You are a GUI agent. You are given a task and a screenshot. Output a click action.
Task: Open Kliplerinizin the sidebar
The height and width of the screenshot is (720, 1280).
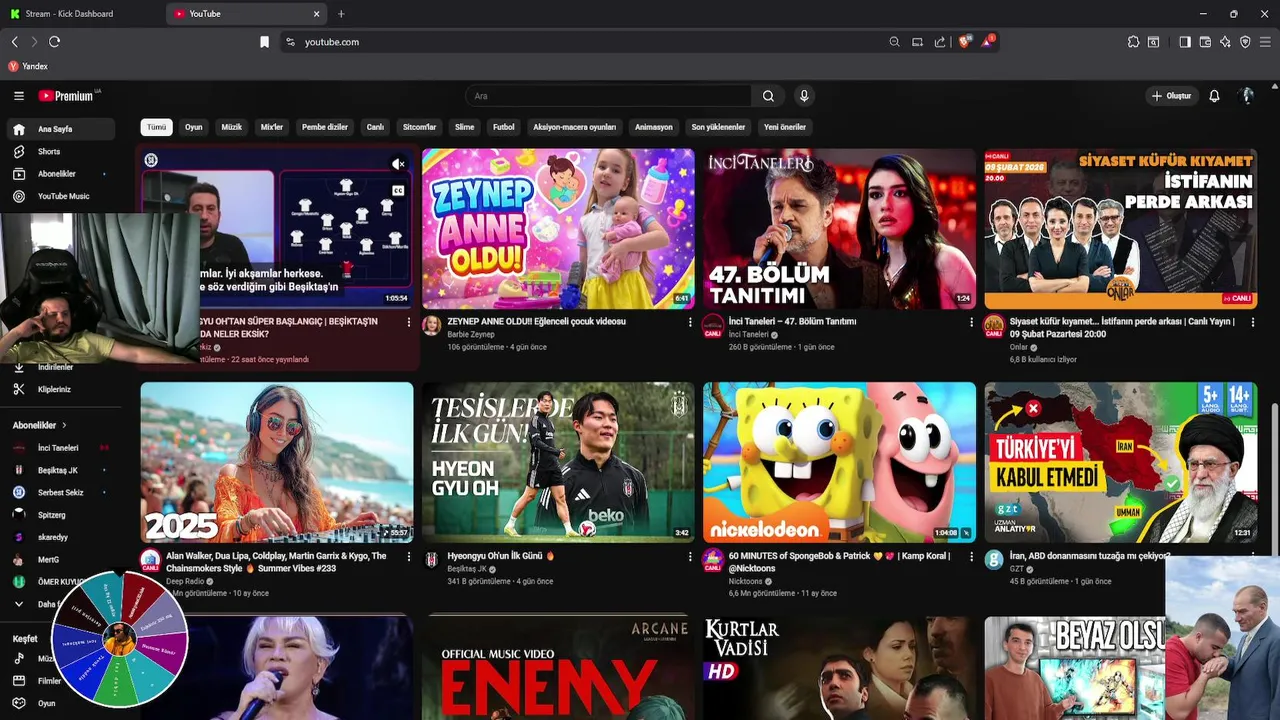click(x=60, y=389)
